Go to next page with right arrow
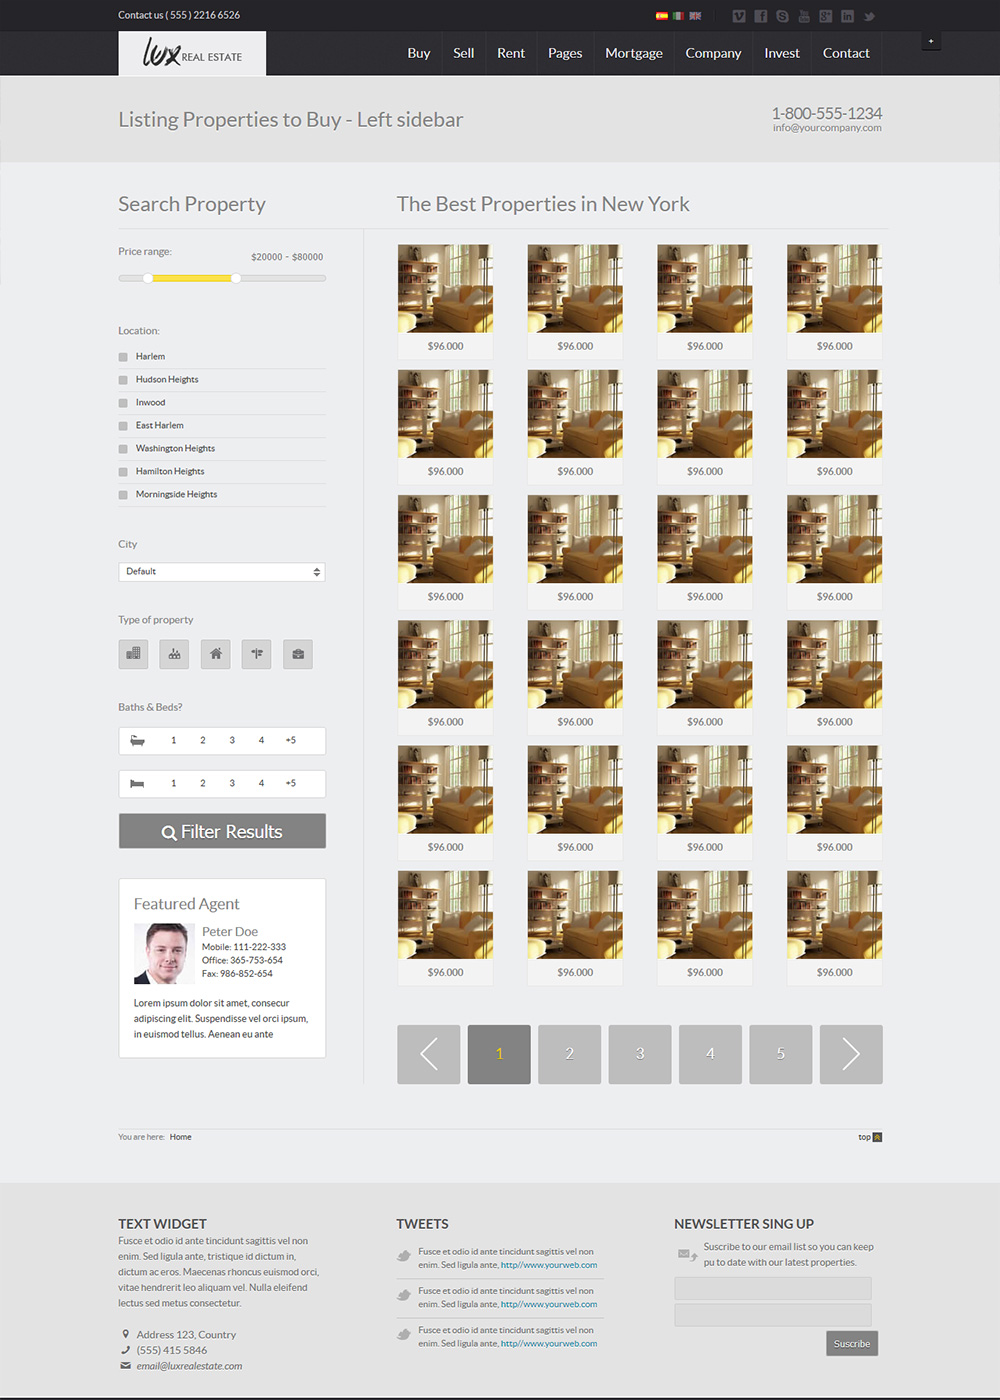Screen dimensions: 1000x1400 click(x=851, y=1054)
